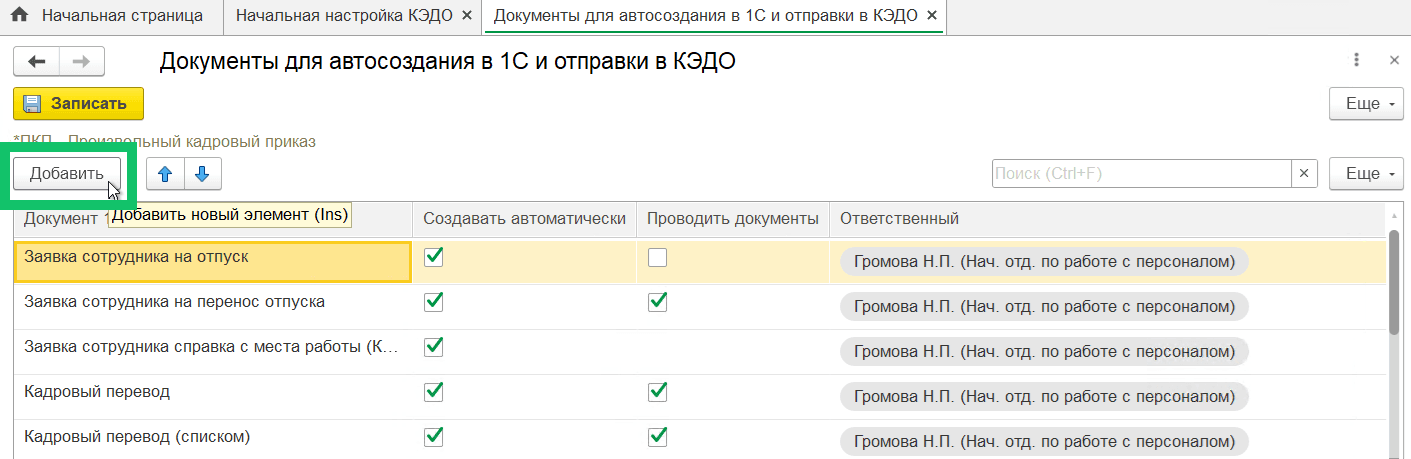1411x459 pixels.
Task: Click the forward navigation arrow
Action: (x=82, y=62)
